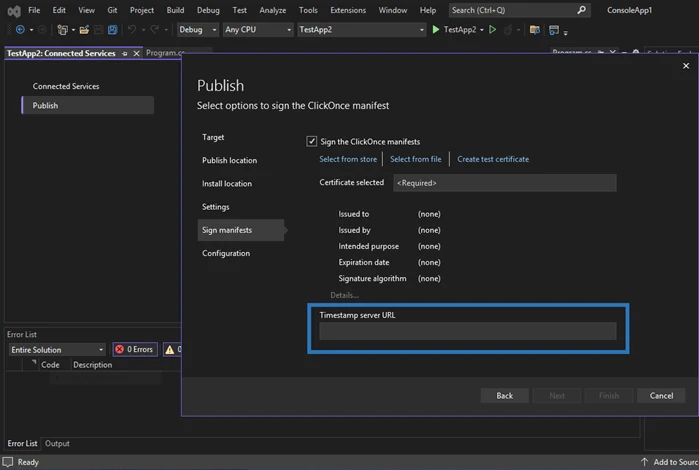Viewport: 699px width, 470px height.
Task: Click the Start Without Debugging icon
Action: pyautogui.click(x=492, y=30)
